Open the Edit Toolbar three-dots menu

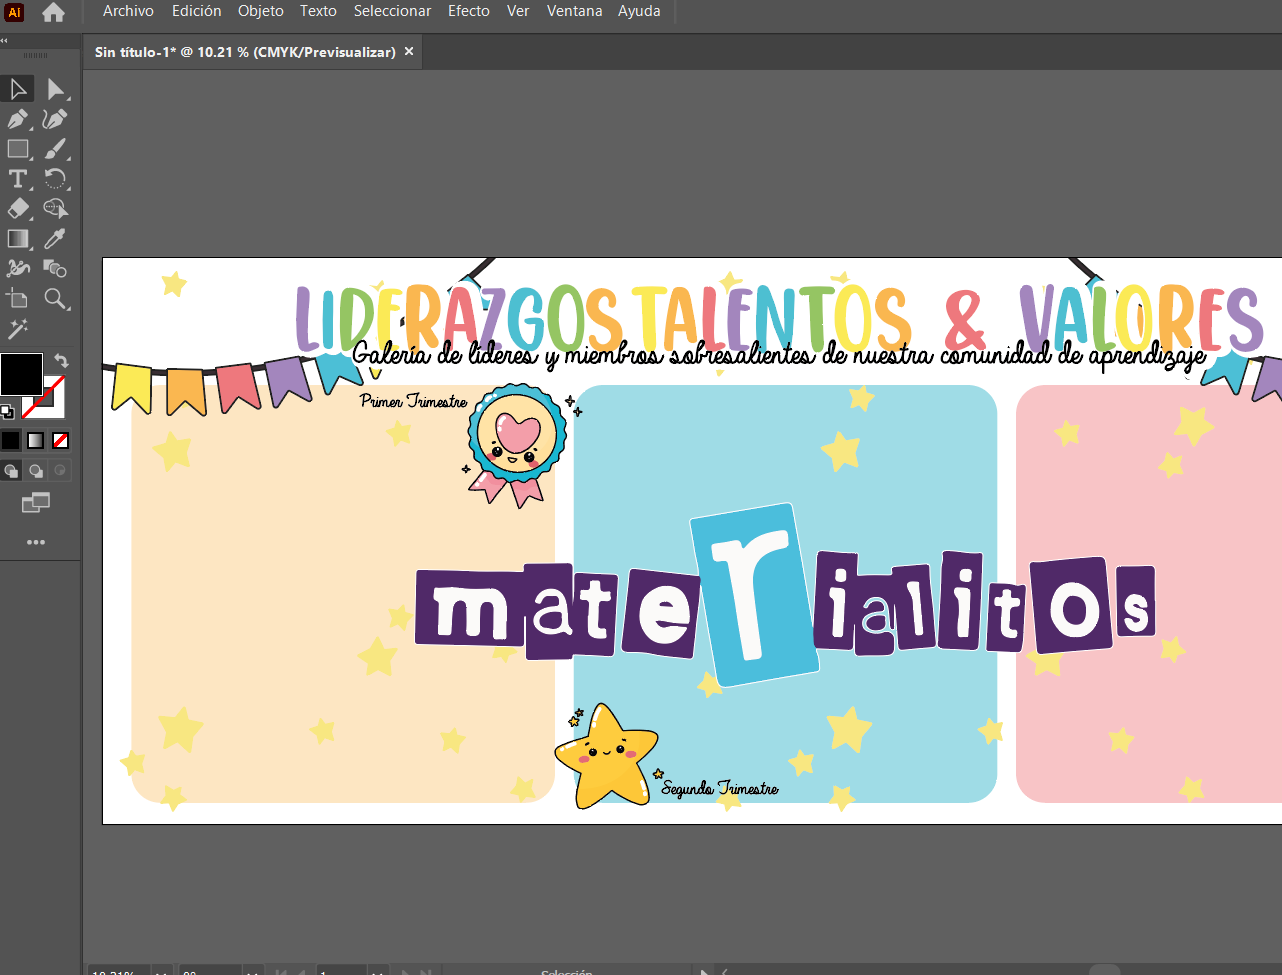(x=36, y=542)
